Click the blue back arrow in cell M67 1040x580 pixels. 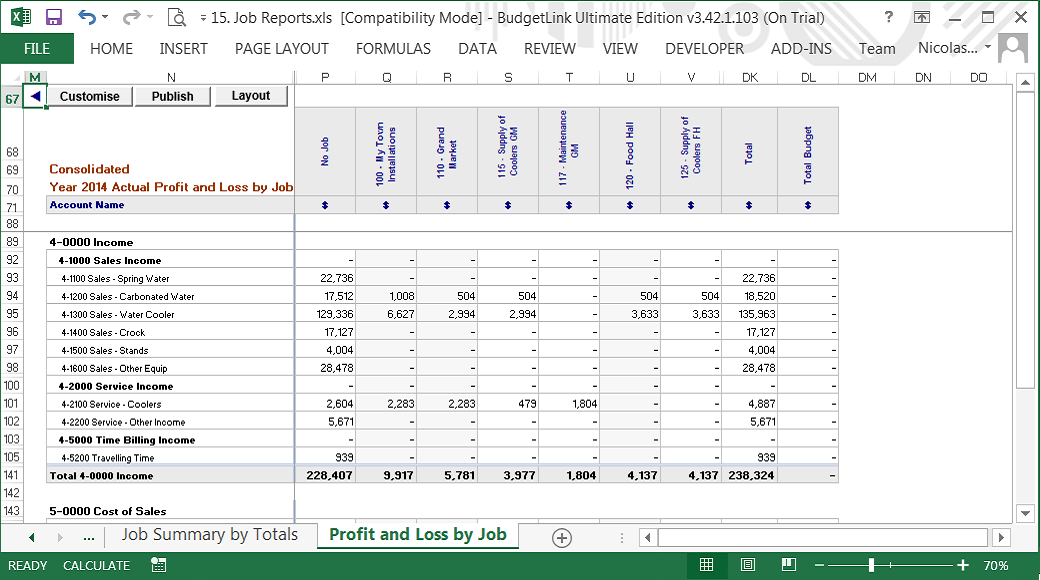click(35, 96)
